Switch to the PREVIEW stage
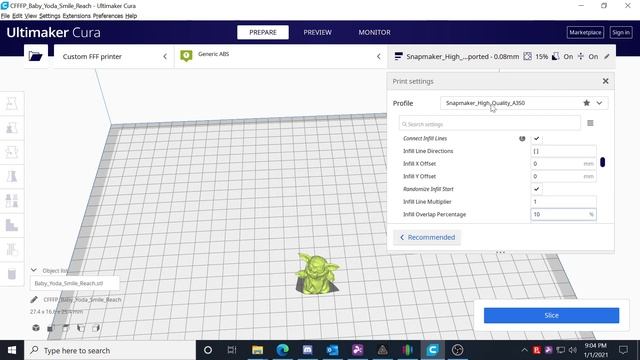This screenshot has height=360, width=640. (318, 32)
